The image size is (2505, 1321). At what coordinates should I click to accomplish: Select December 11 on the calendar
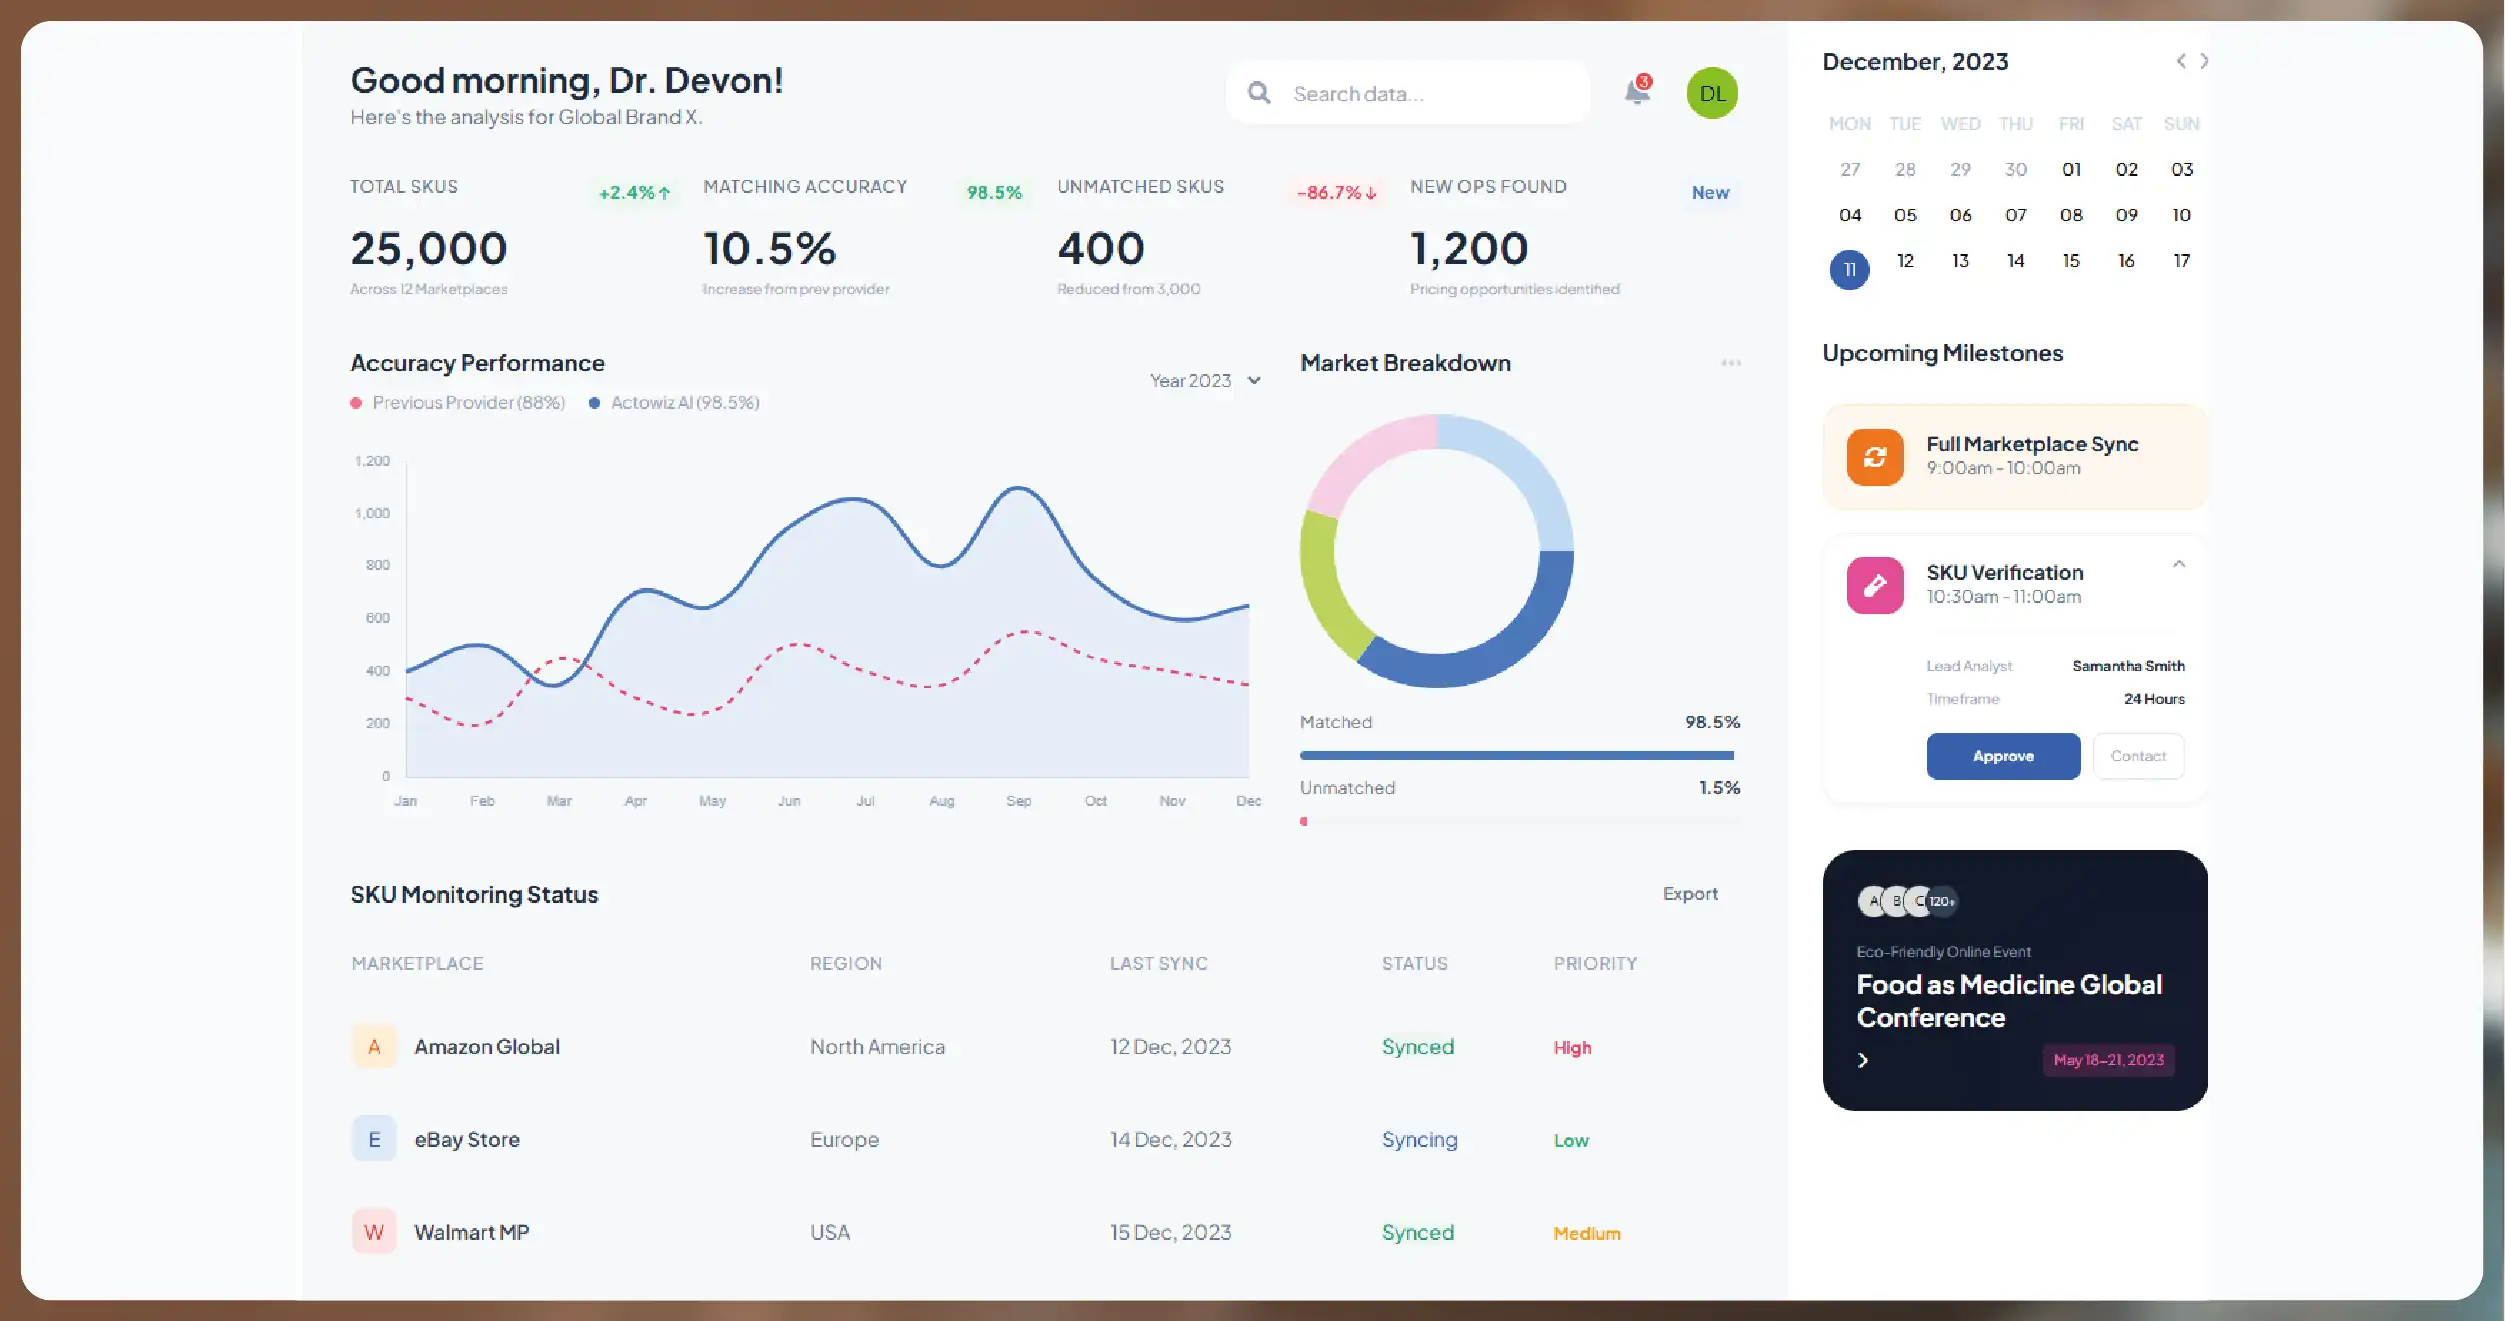click(1849, 269)
